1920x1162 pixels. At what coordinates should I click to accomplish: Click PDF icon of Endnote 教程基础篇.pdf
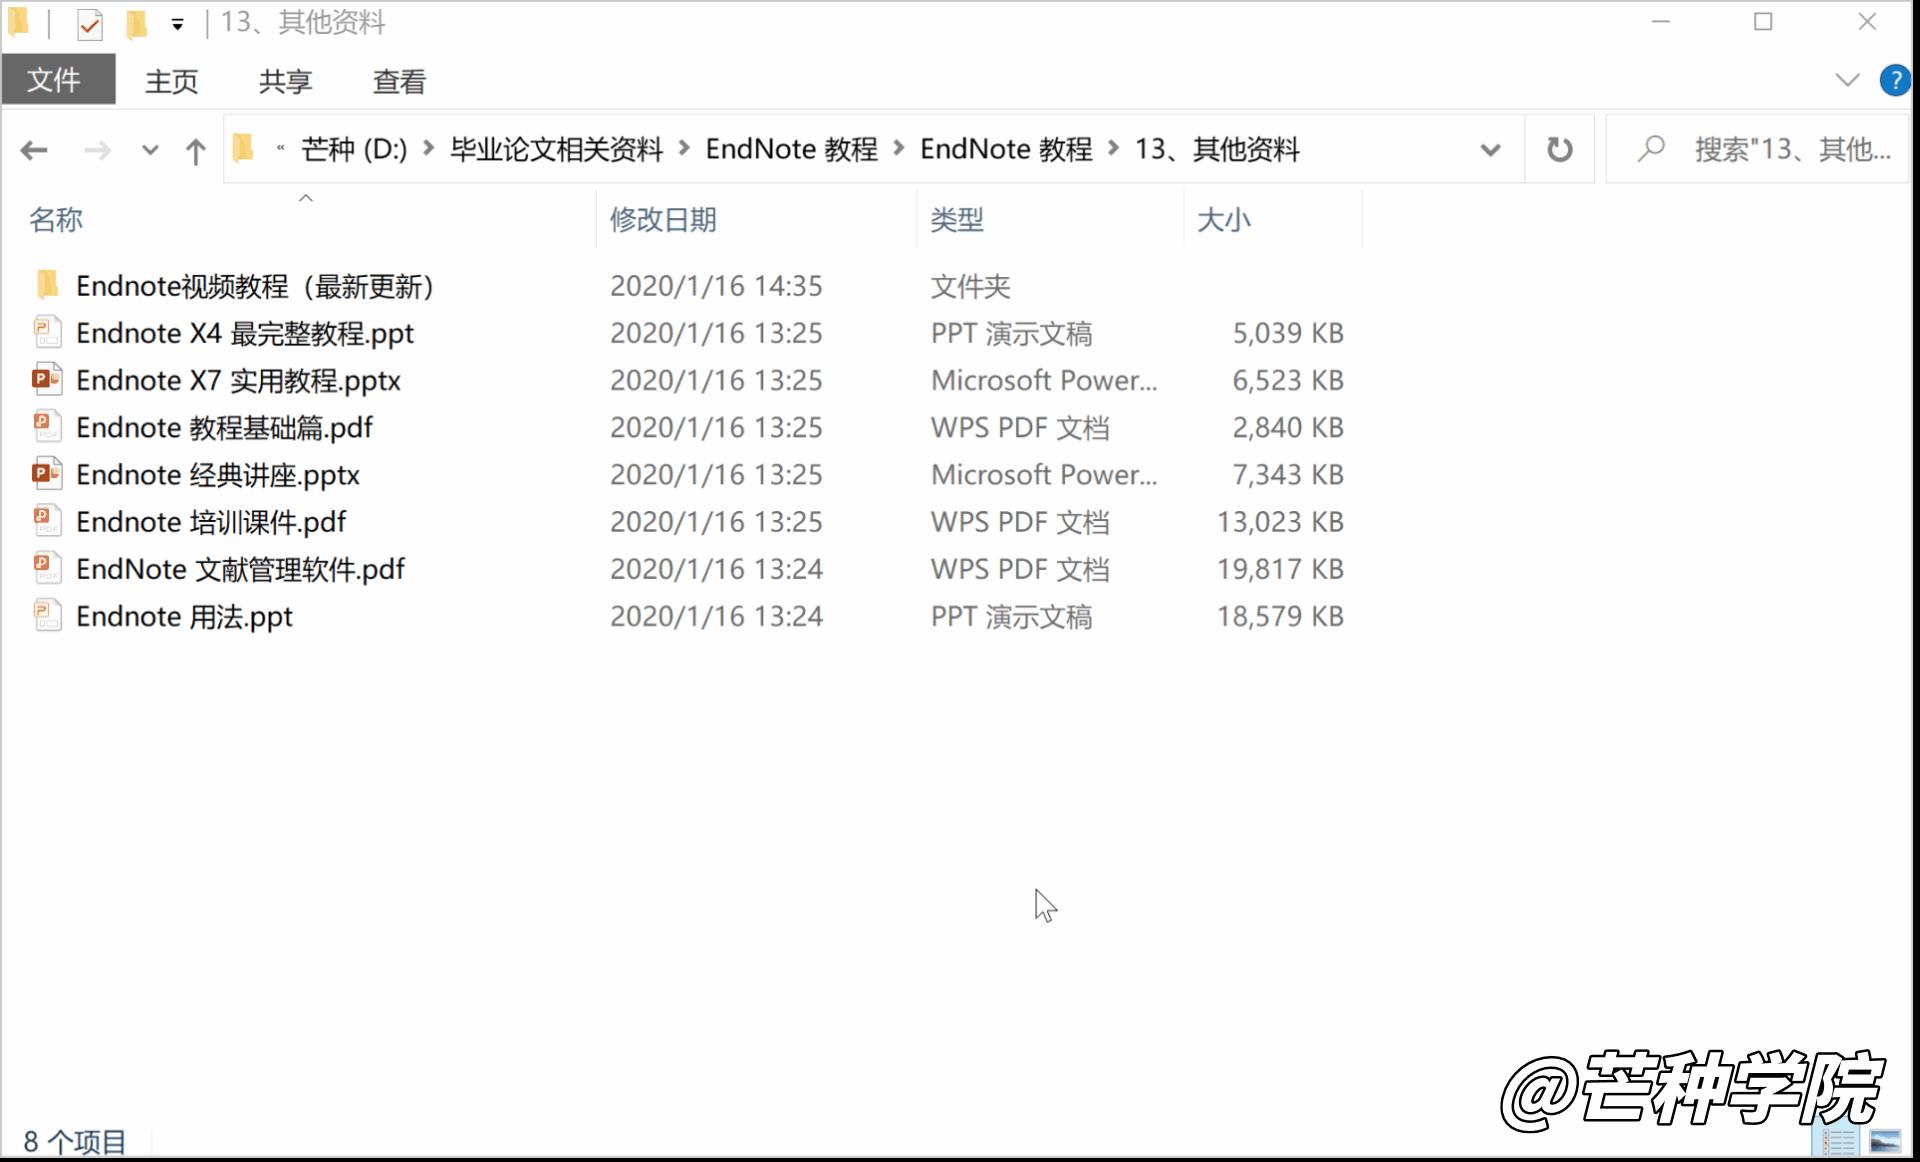(x=48, y=426)
